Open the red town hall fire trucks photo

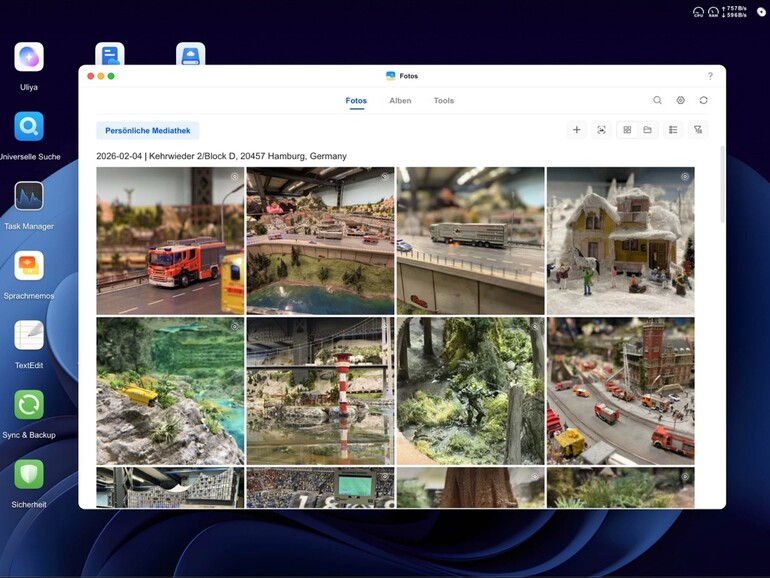621,391
